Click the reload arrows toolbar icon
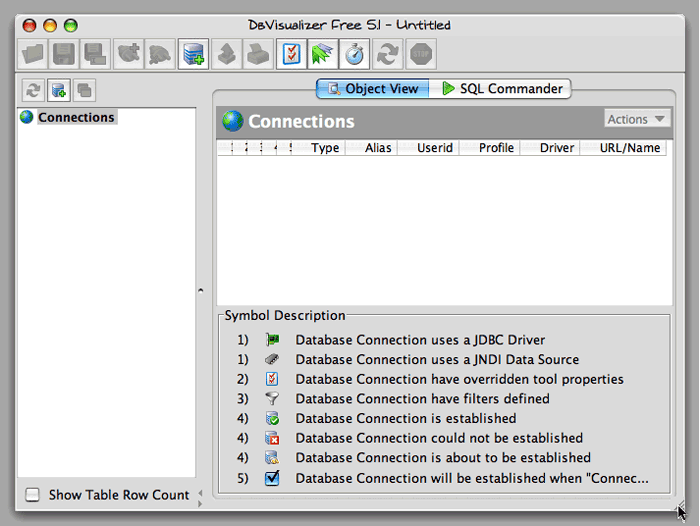 point(388,54)
